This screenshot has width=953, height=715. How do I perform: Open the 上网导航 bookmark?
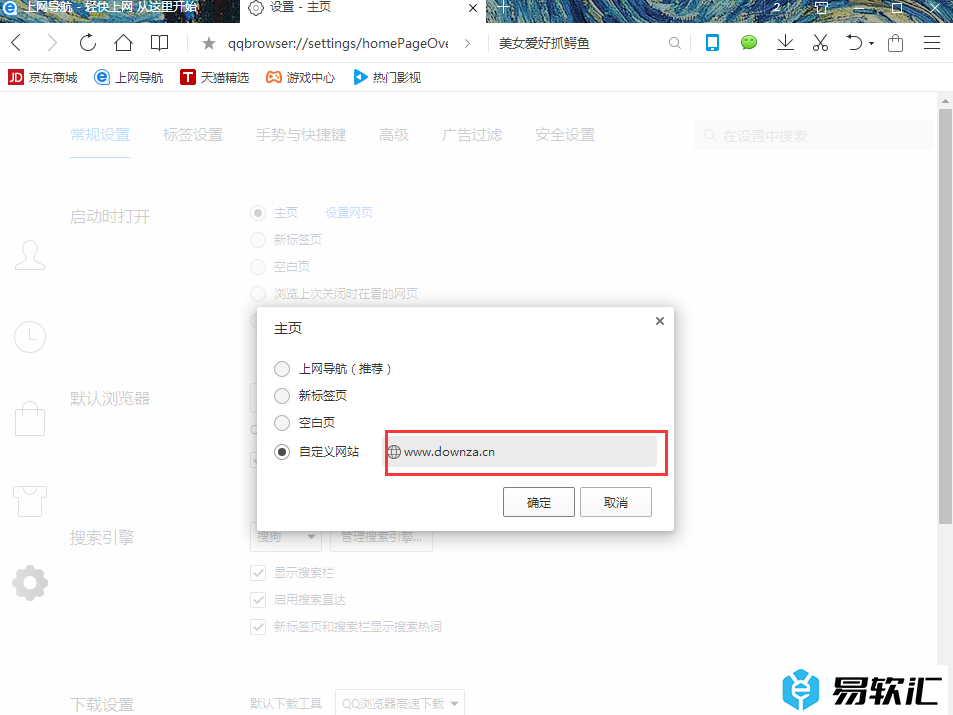click(x=129, y=77)
